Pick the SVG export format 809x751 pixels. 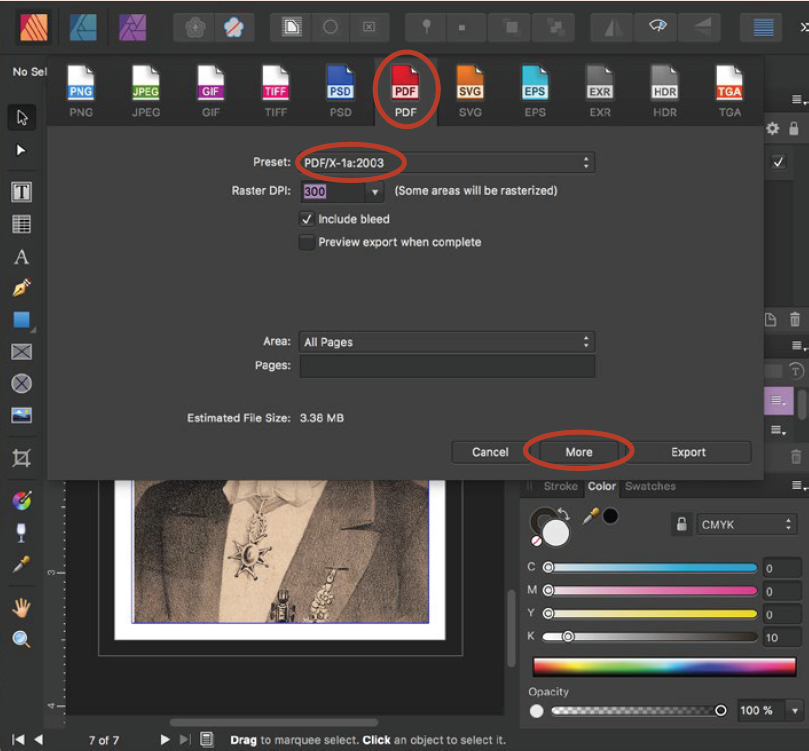(x=470, y=84)
